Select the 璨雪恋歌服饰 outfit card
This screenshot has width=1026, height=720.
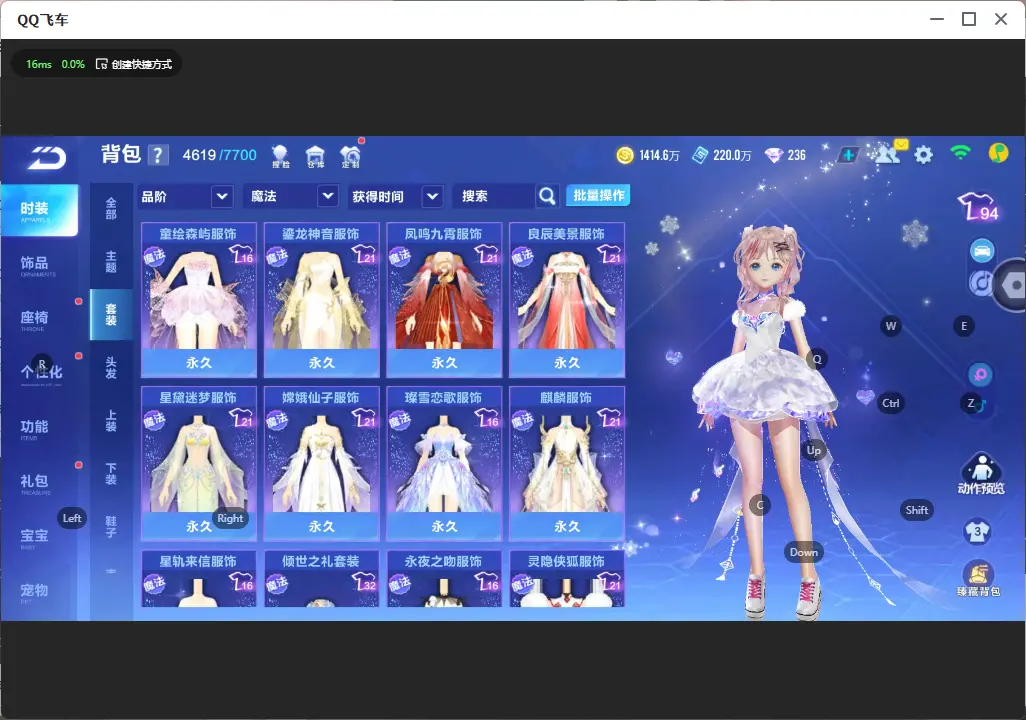[x=444, y=463]
